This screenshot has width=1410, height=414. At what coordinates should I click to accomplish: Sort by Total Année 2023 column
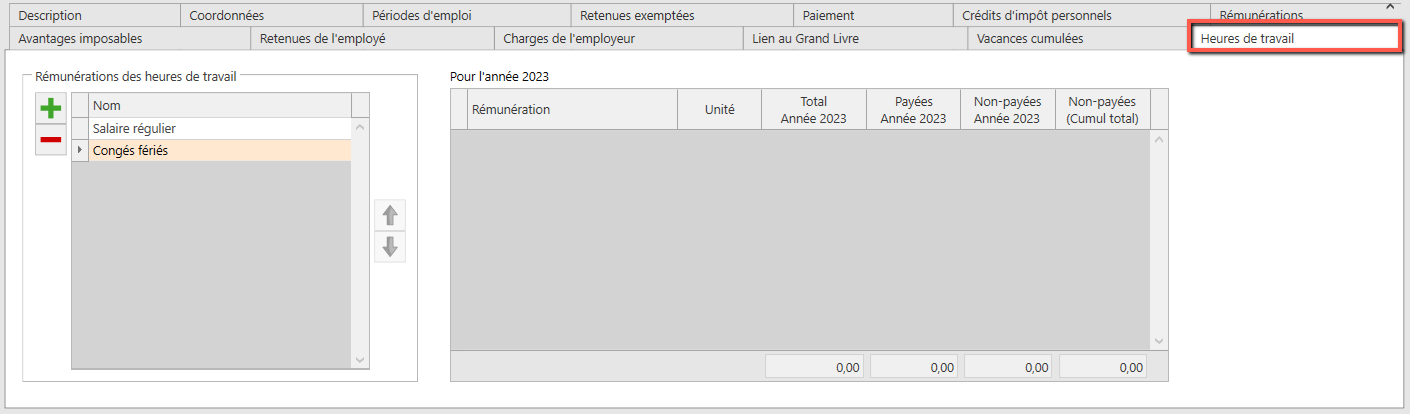pyautogui.click(x=813, y=109)
